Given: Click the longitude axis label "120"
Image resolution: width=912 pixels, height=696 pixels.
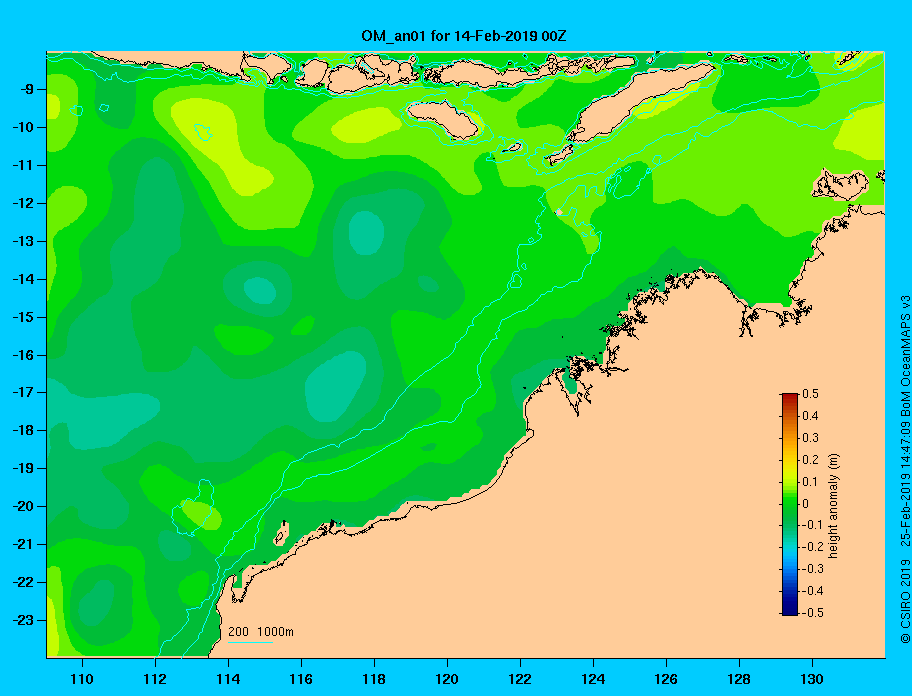Looking at the screenshot, I should 447,679.
